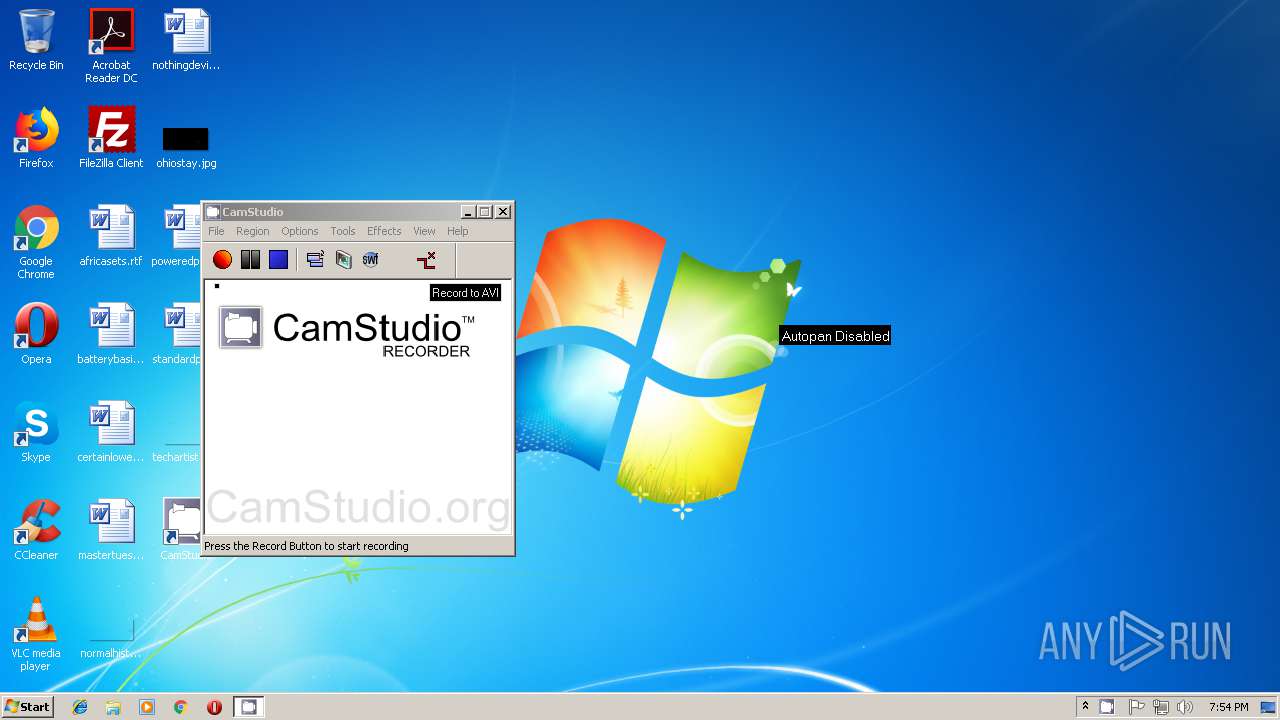Viewport: 1280px width, 720px height.
Task: Select the poweredp... Word document icon
Action: (177, 237)
